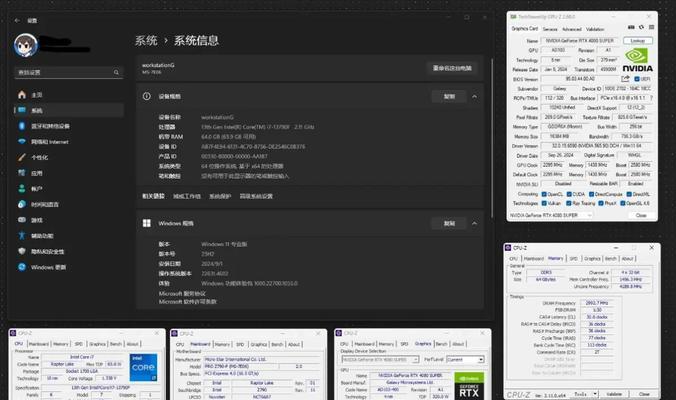Open 时间和语言 time and language icon

[x=22, y=204]
